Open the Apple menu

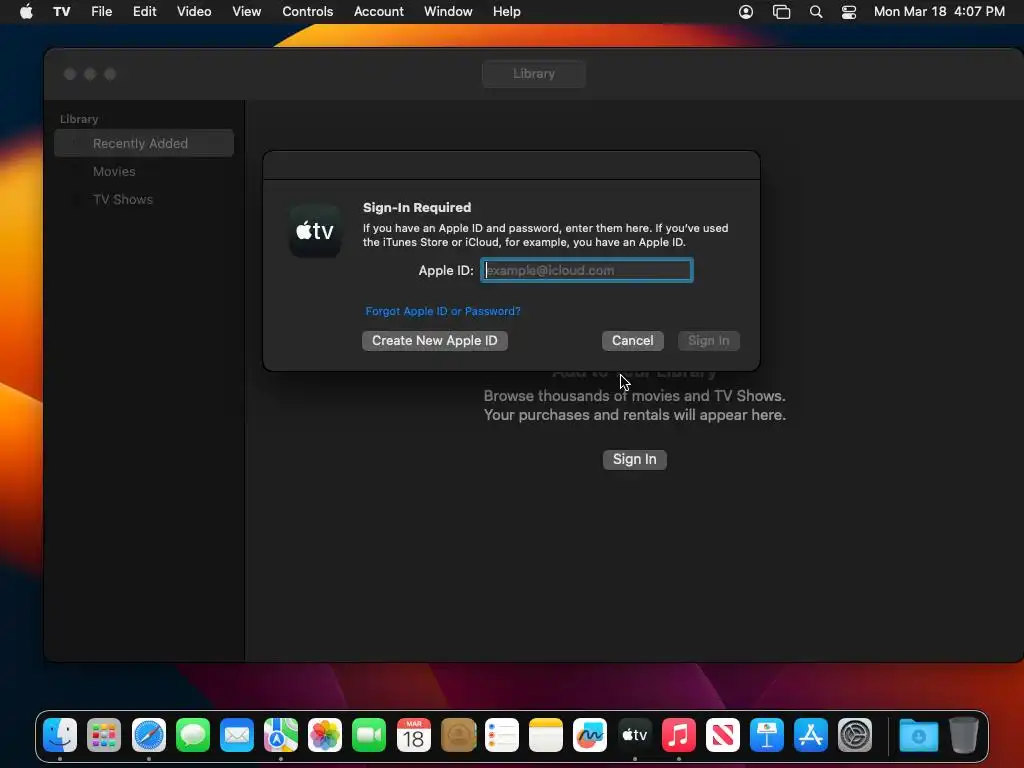point(26,11)
